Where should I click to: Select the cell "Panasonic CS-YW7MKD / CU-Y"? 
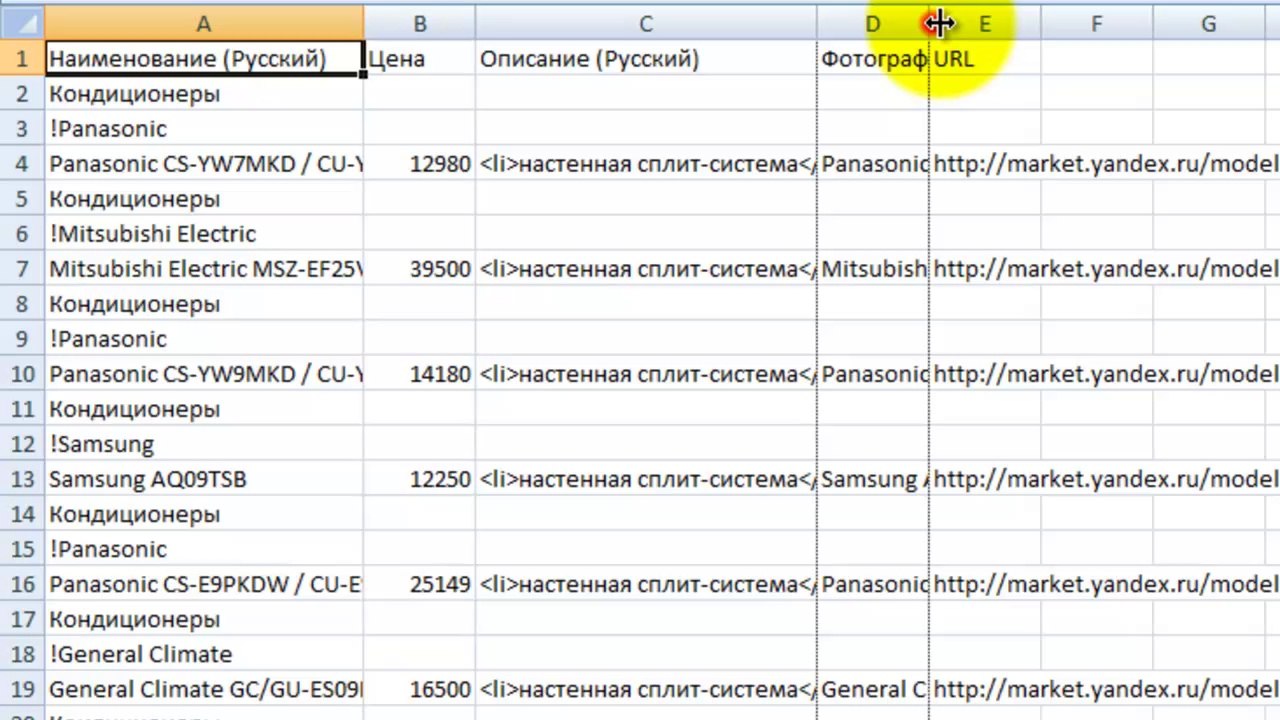tap(204, 164)
